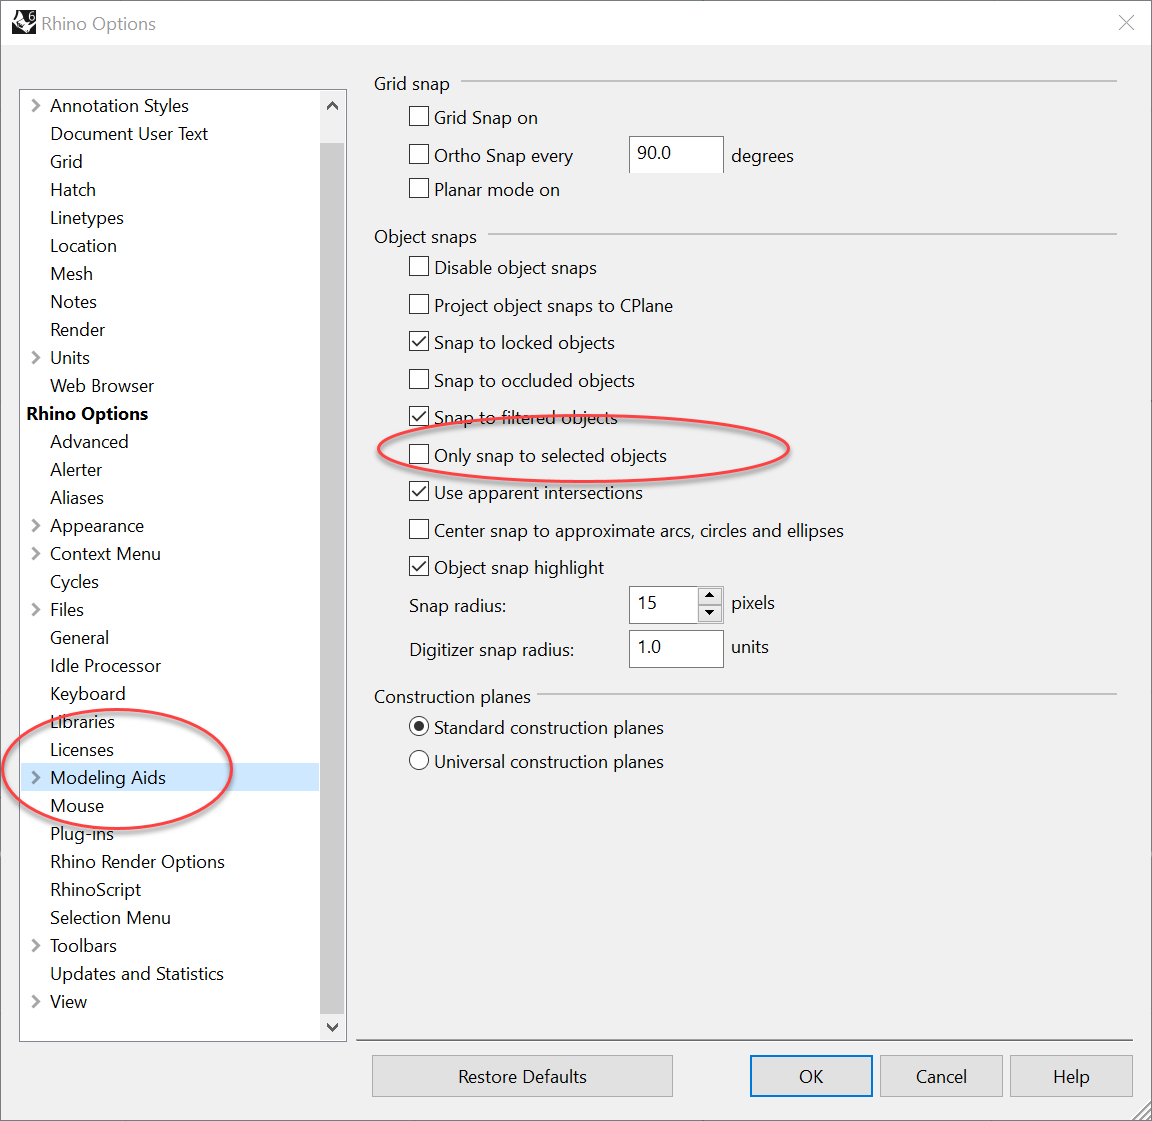
Task: Open the Notes page
Action: [73, 302]
